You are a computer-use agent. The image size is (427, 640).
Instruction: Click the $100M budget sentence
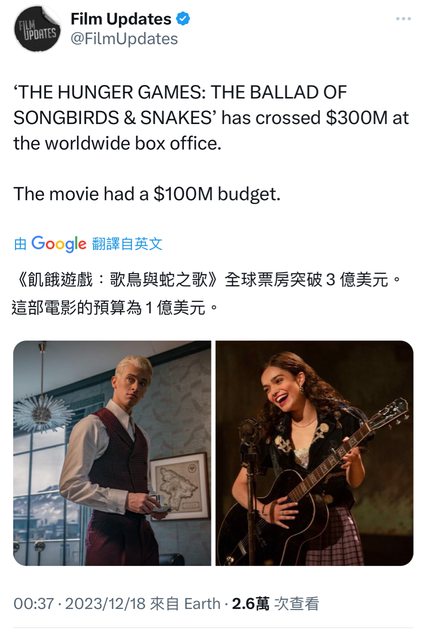(147, 194)
